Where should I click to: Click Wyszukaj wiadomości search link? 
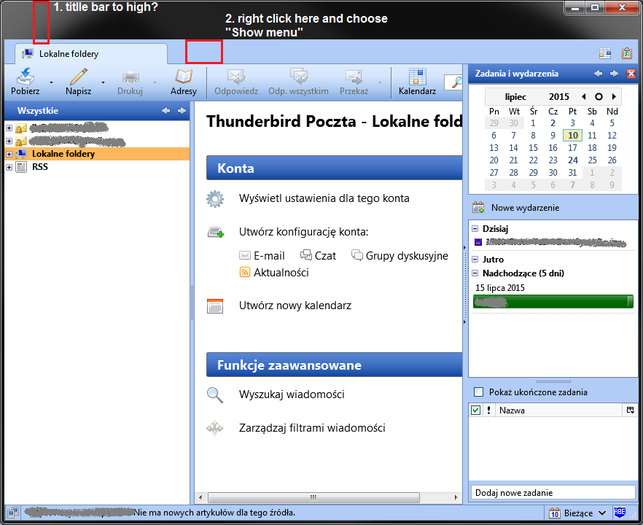(x=292, y=395)
